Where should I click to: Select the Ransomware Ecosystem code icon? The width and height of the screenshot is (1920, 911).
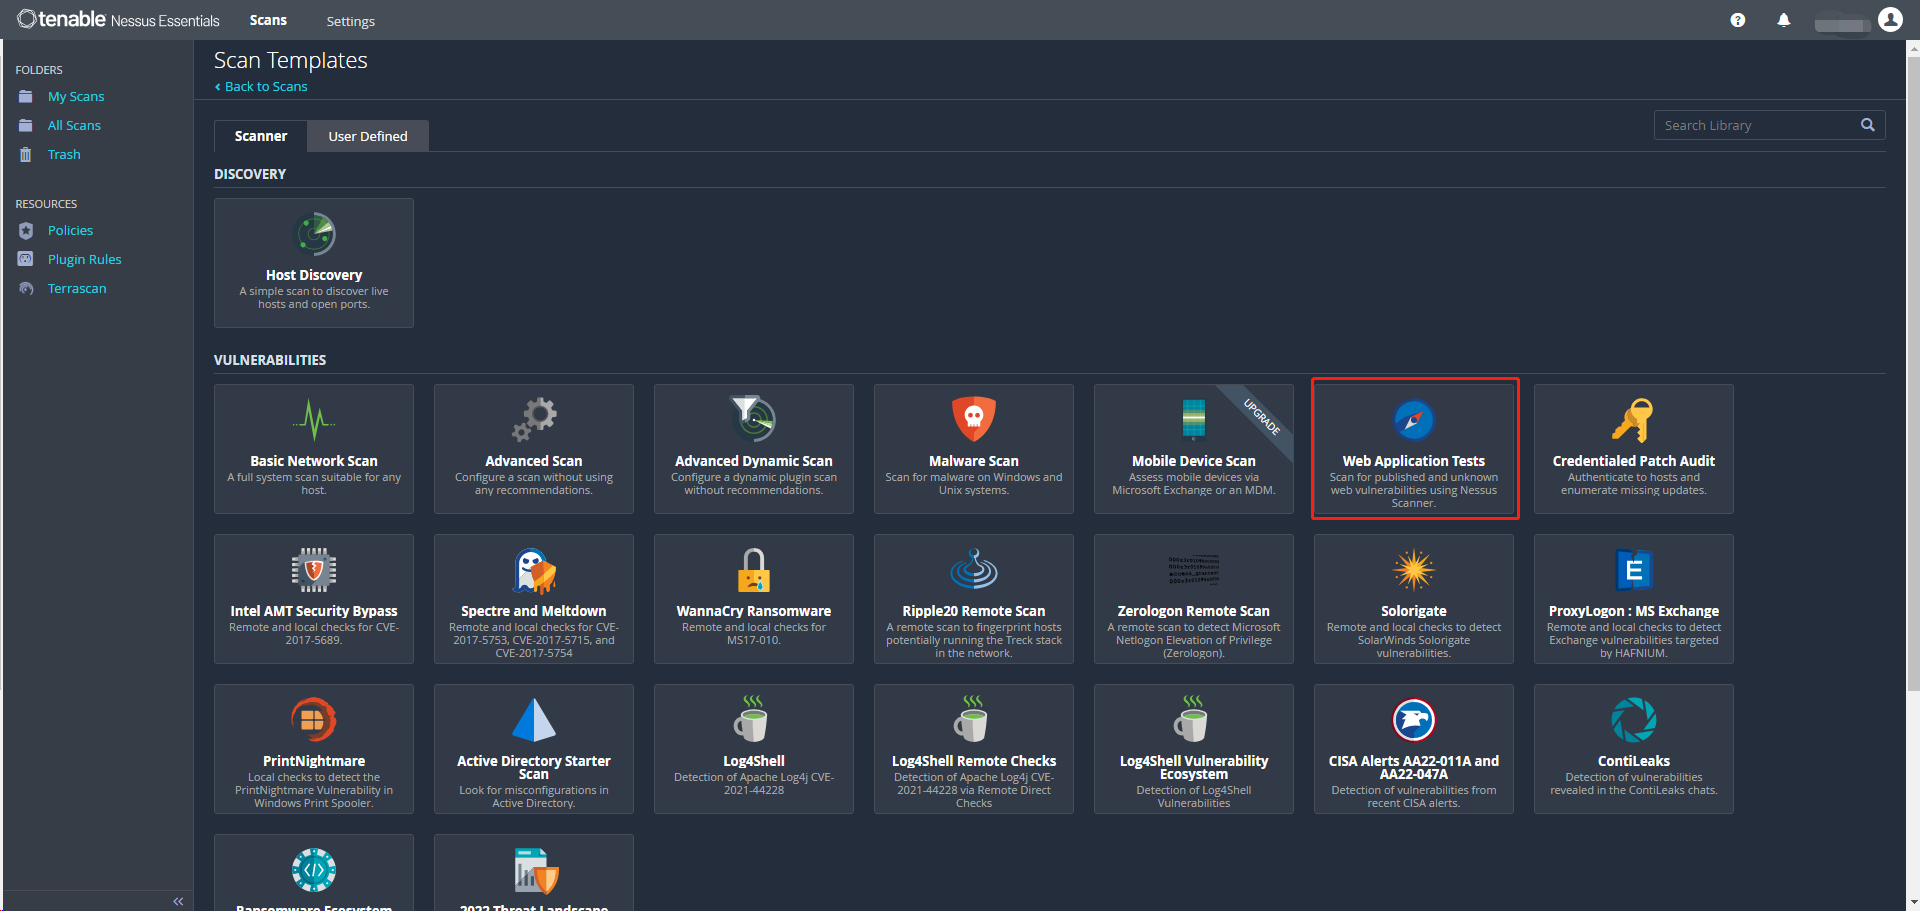314,870
